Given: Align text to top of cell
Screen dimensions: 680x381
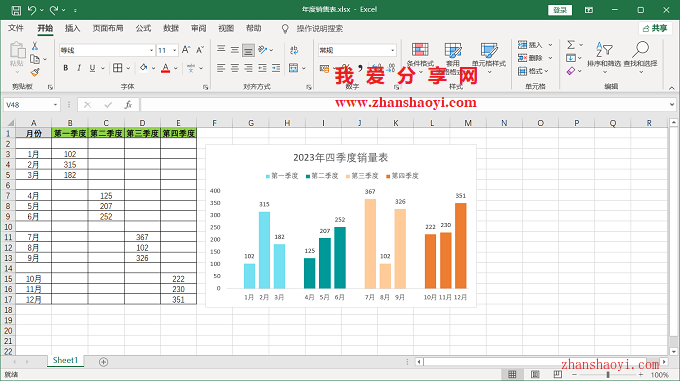Looking at the screenshot, I should pos(221,50).
